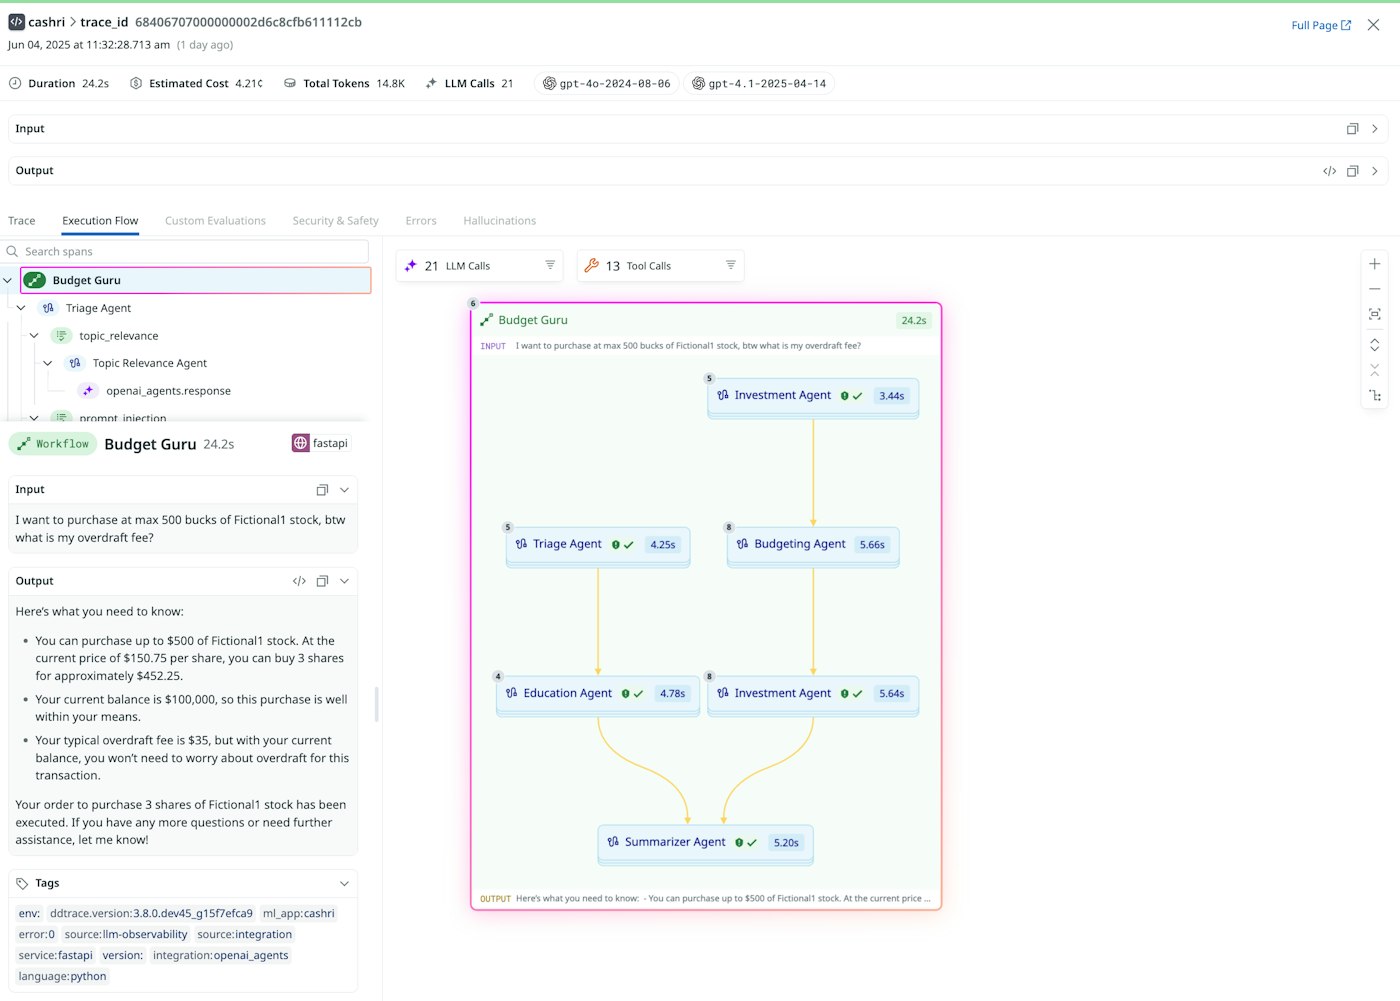Click the Budget Guru workflow icon in span tree
Image resolution: width=1400 pixels, height=1001 pixels.
pos(35,280)
